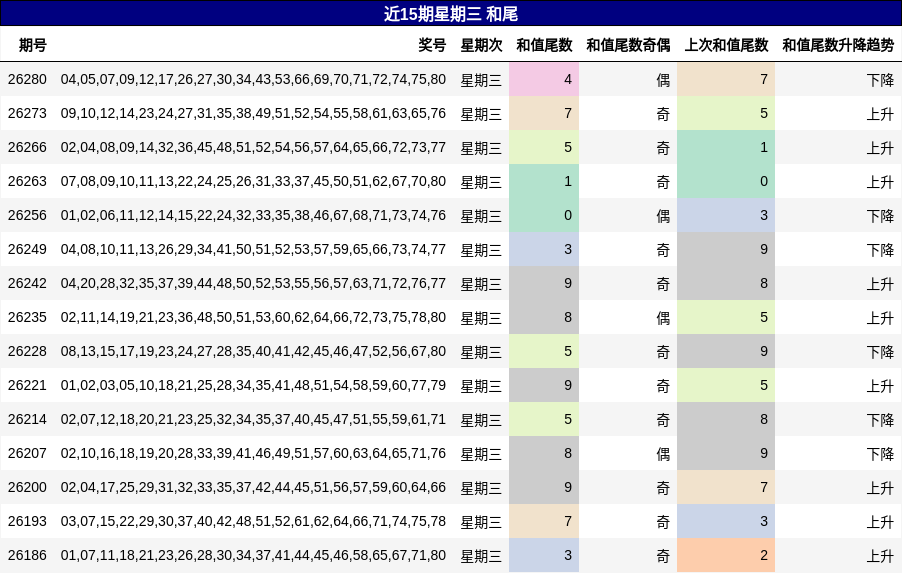The height and width of the screenshot is (573, 902).
Task: Click winning numbers beginning 08,13,15,17,19
Action: [253, 351]
